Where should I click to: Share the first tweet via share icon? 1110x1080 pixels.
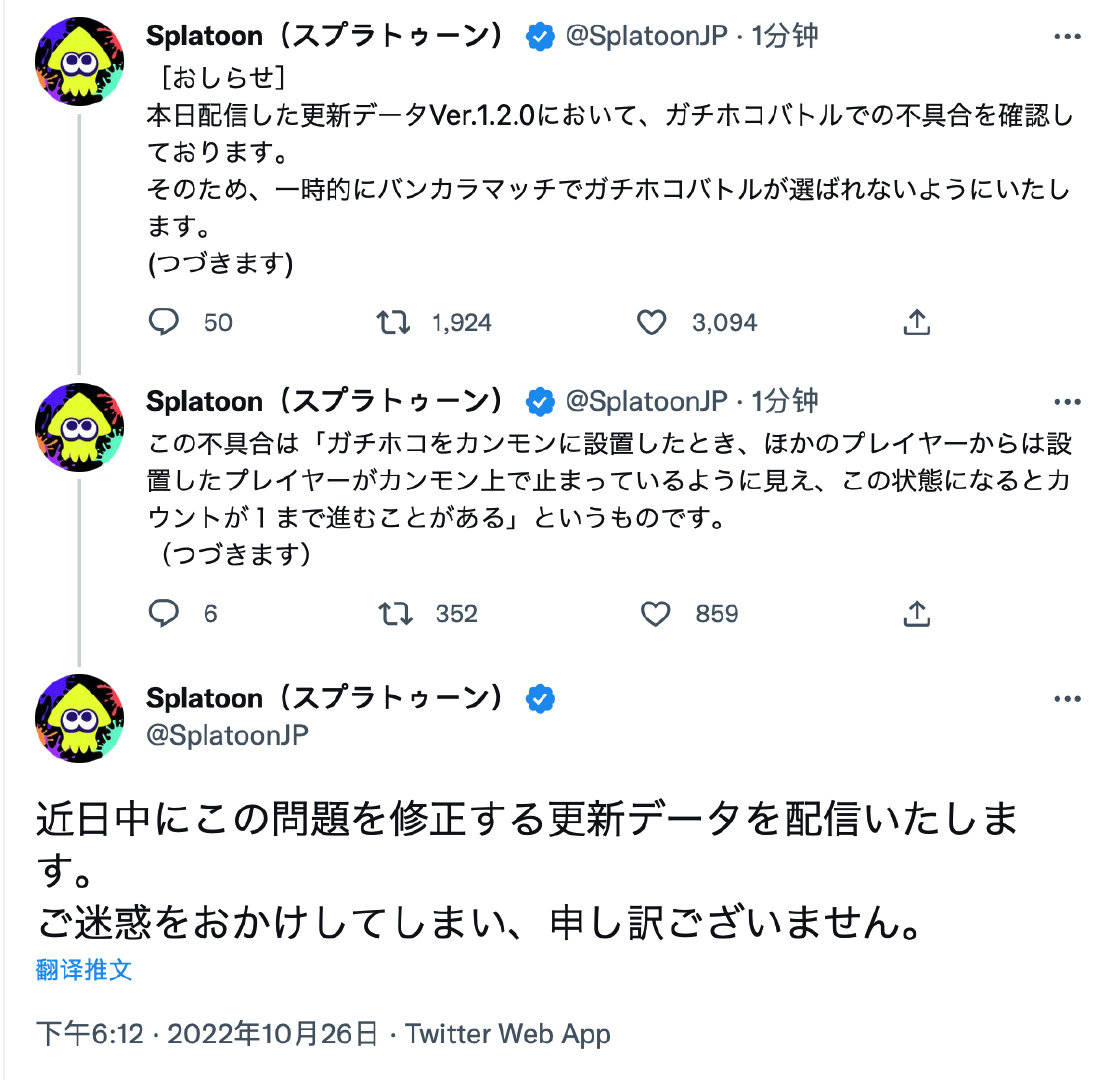(916, 322)
